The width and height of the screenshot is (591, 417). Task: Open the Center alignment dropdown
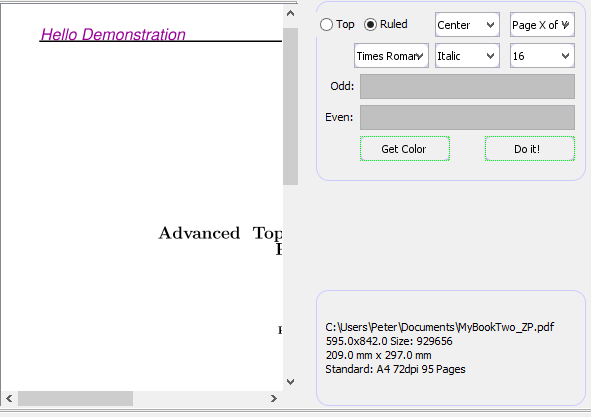(x=467, y=25)
